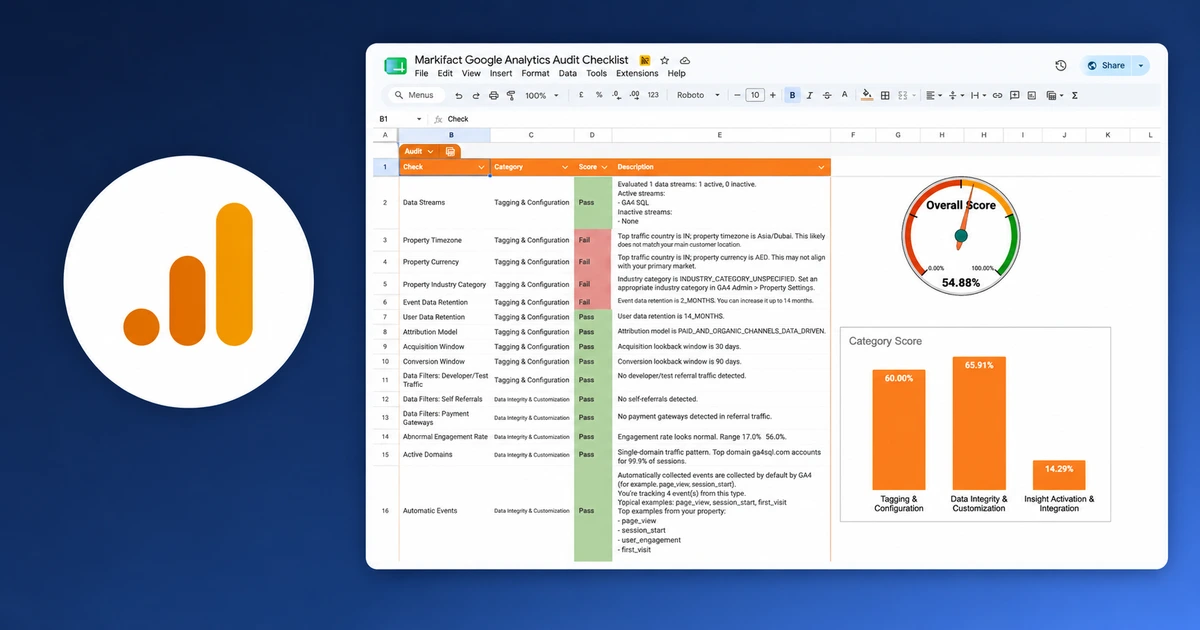1200x630 pixels.
Task: Open the Help menu
Action: [676, 74]
